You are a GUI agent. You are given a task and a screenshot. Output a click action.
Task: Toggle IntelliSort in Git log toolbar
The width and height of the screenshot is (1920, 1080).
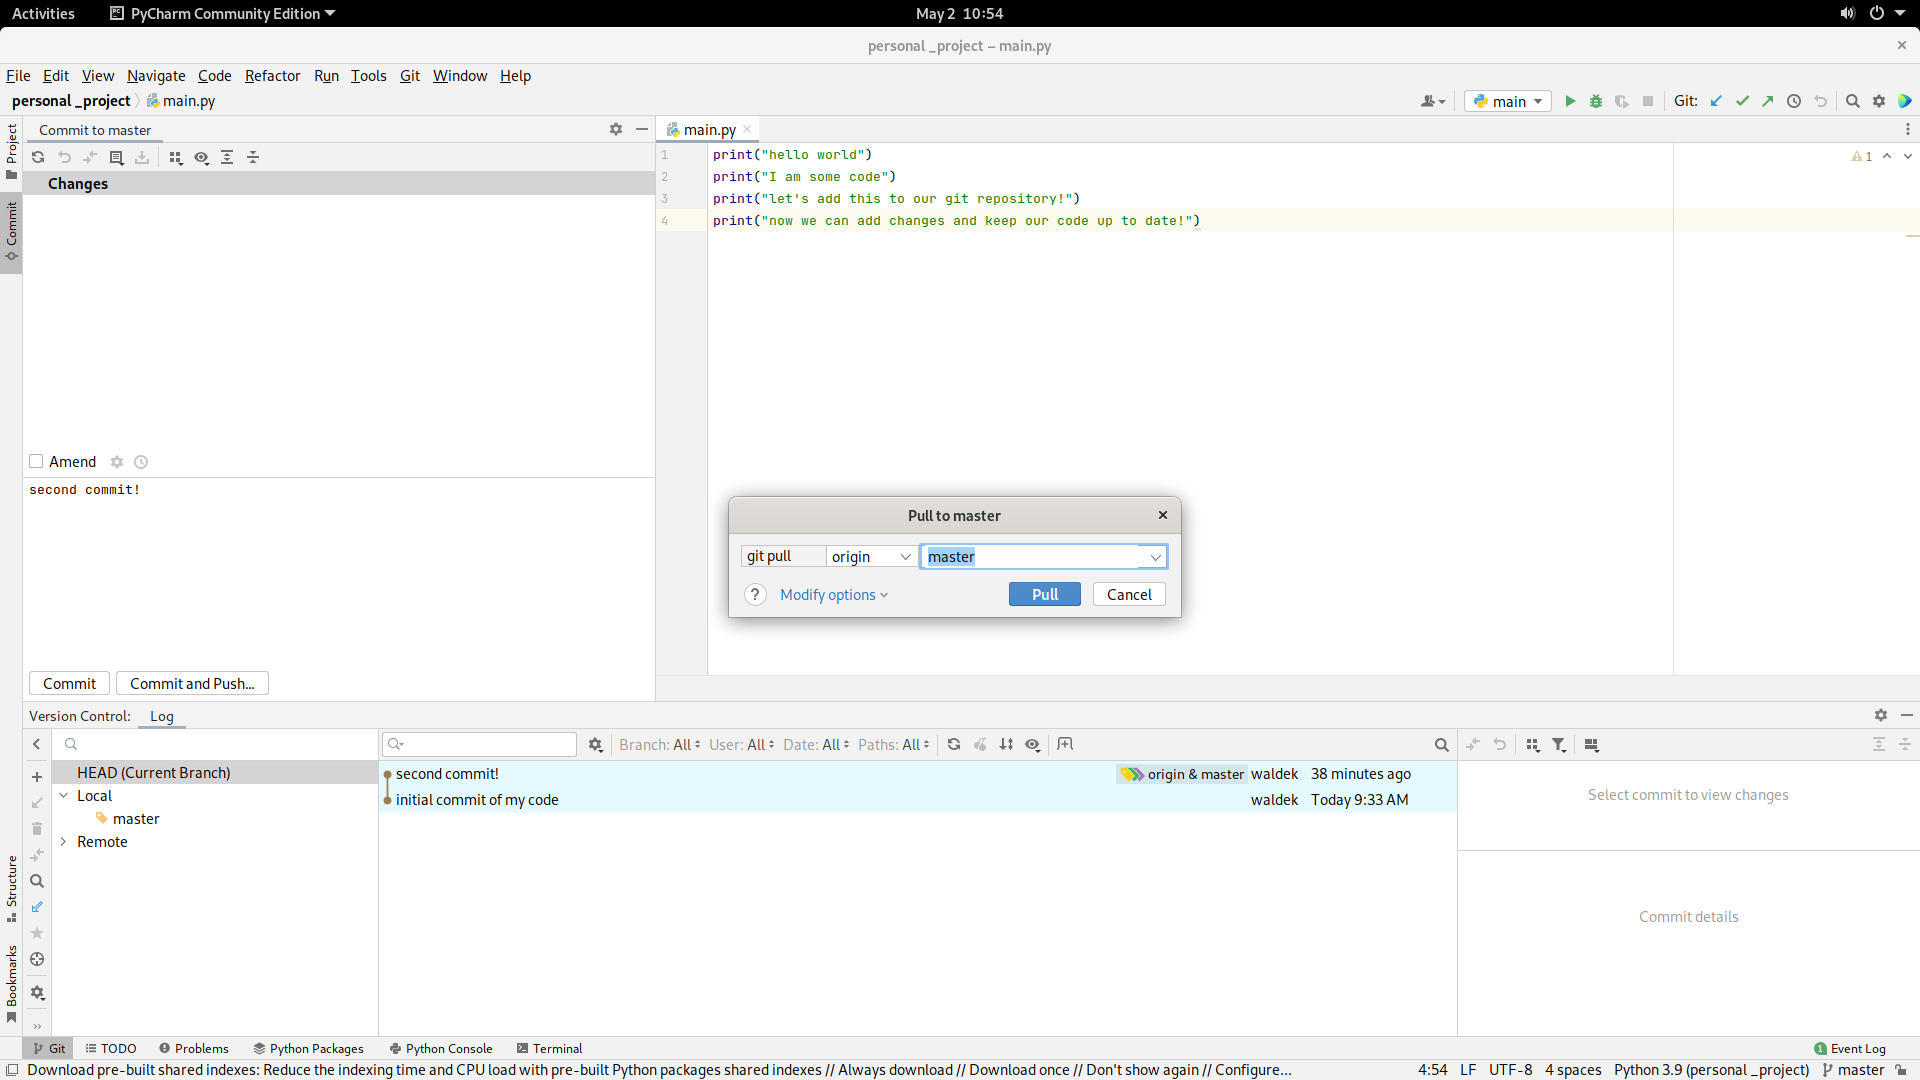[1006, 744]
